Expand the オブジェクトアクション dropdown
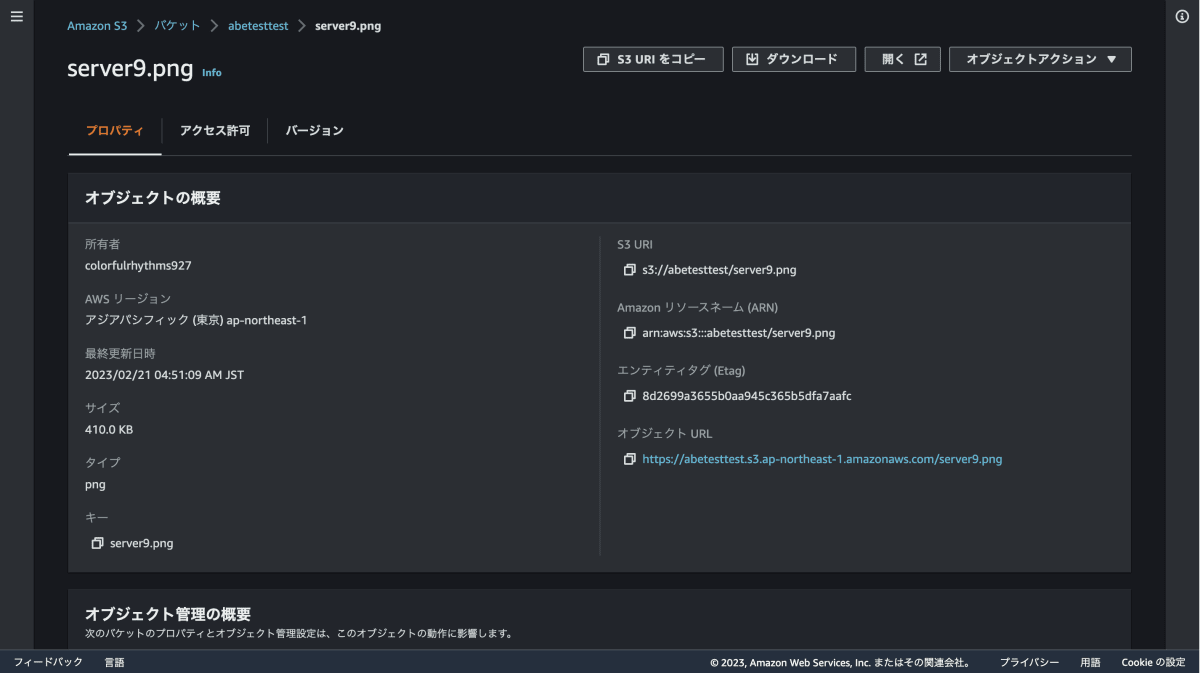1200x673 pixels. [x=1040, y=59]
